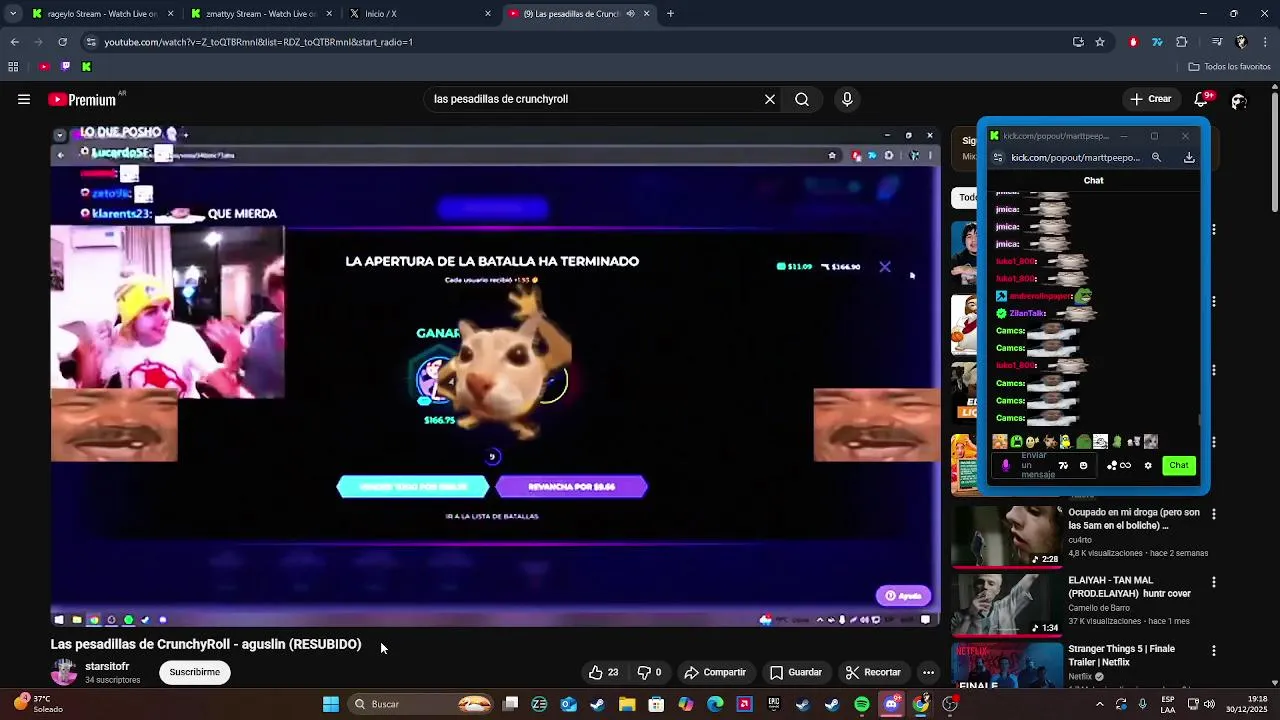Open Microsoft Edge from the taskbar

pos(715,704)
